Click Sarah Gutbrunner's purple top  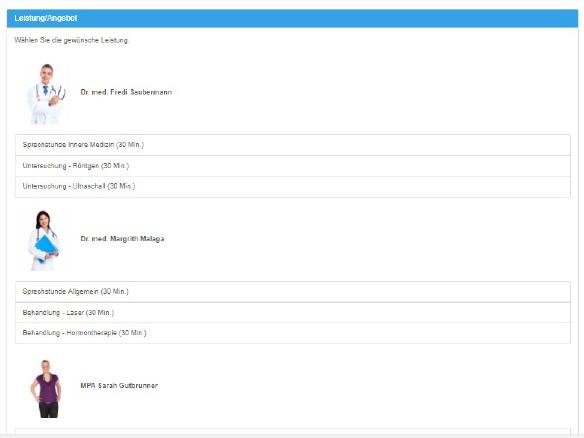click(x=46, y=388)
